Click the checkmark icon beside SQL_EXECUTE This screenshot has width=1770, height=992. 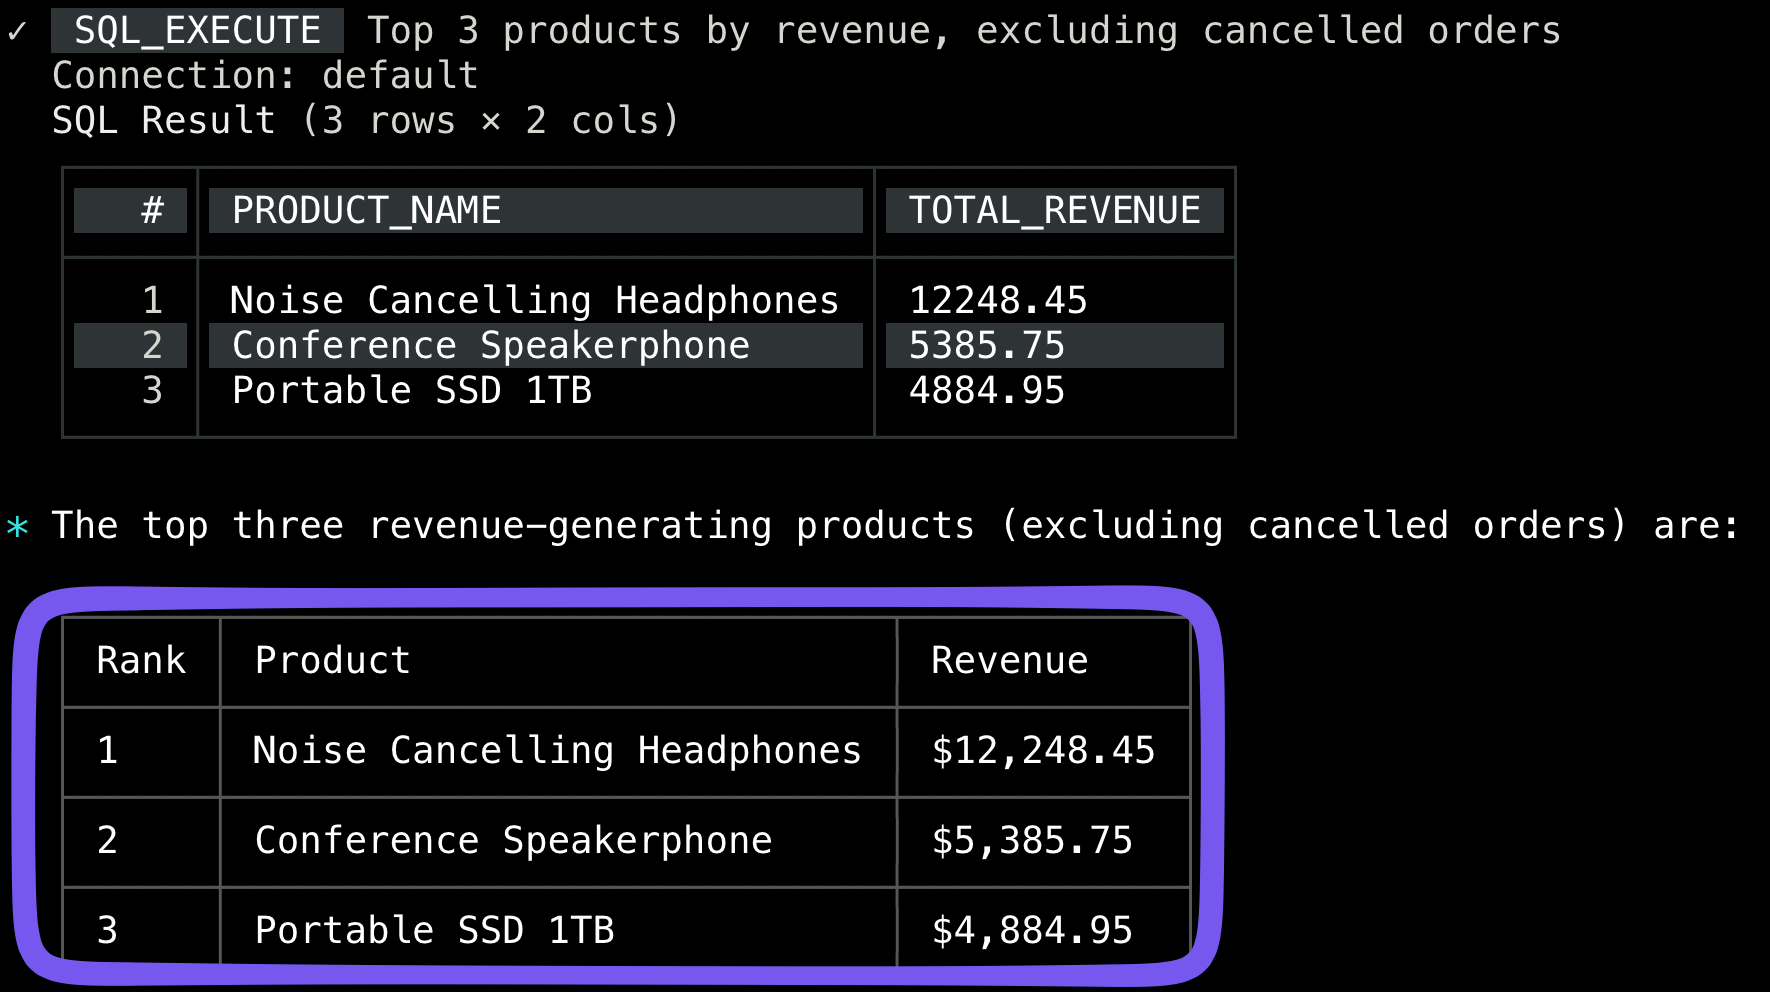pos(17,31)
